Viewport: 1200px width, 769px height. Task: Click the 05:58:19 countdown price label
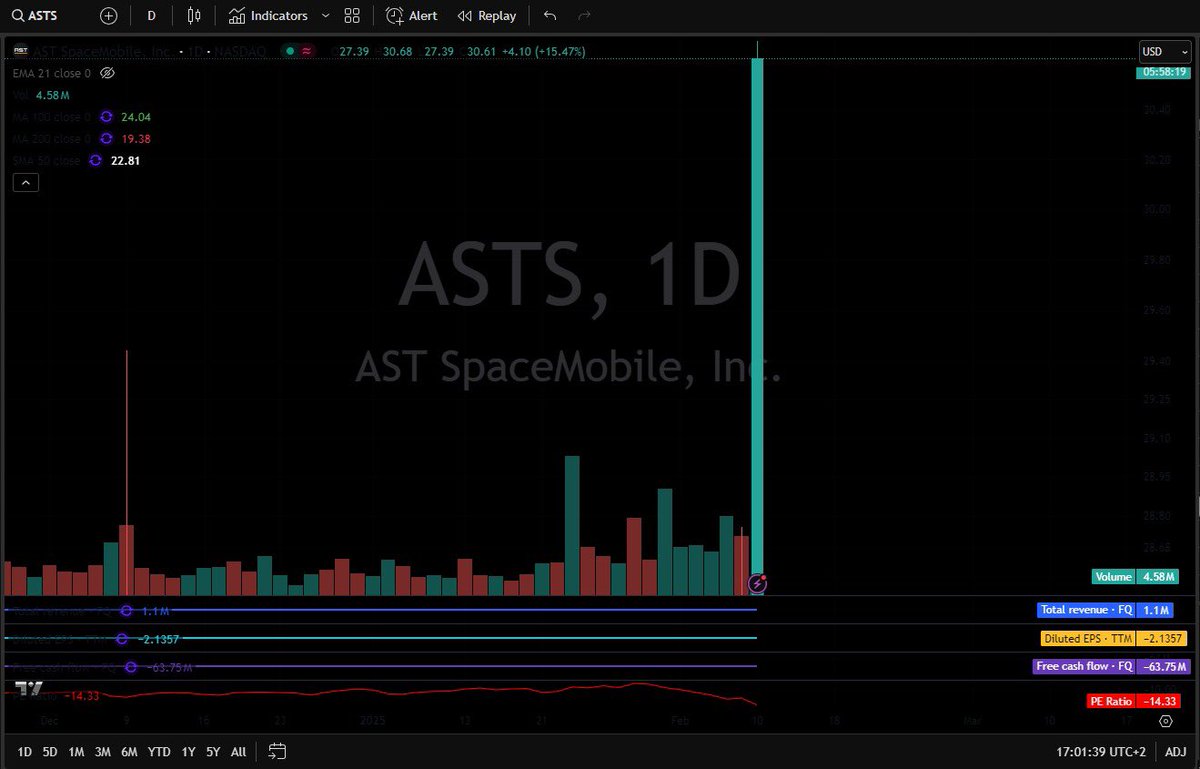pyautogui.click(x=1165, y=72)
